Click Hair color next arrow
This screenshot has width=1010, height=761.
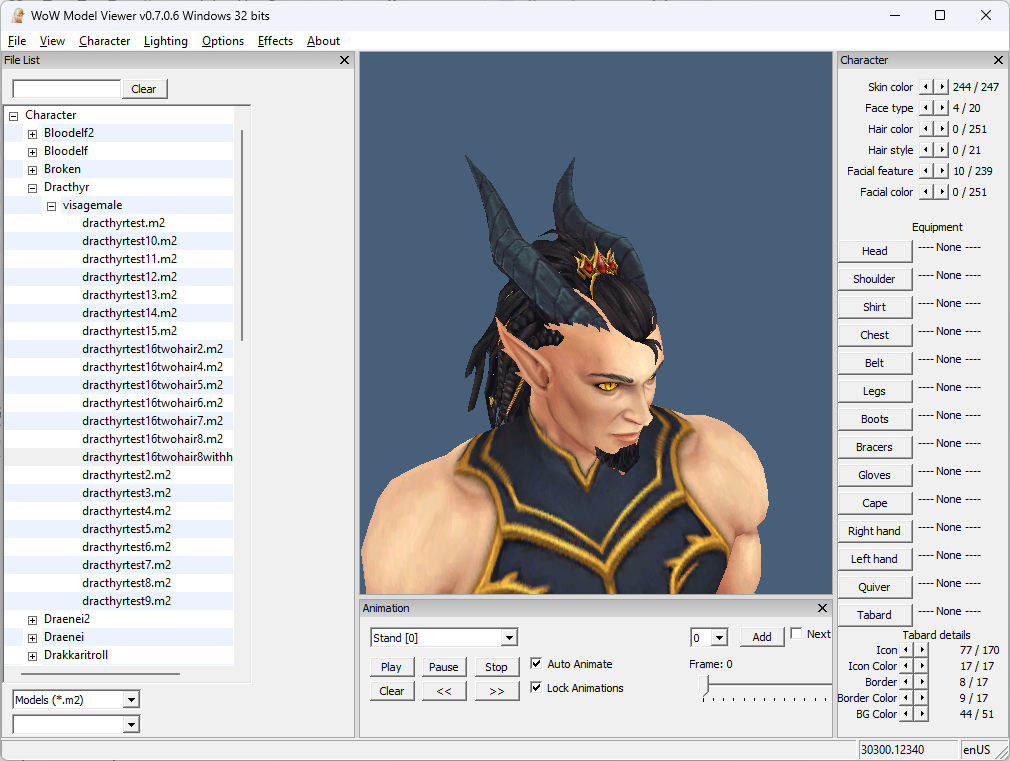[x=941, y=129]
